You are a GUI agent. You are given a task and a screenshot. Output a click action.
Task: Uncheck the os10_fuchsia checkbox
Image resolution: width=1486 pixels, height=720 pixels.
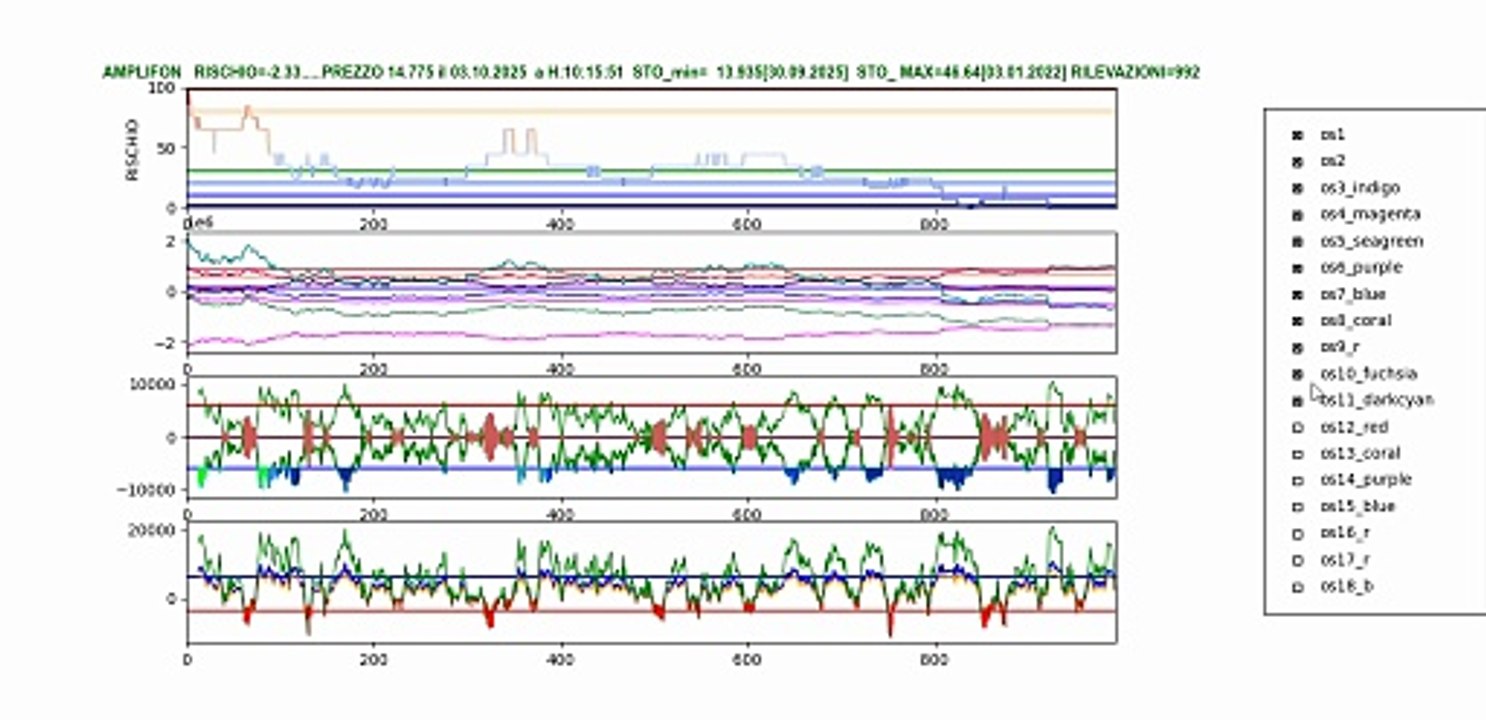(1297, 374)
